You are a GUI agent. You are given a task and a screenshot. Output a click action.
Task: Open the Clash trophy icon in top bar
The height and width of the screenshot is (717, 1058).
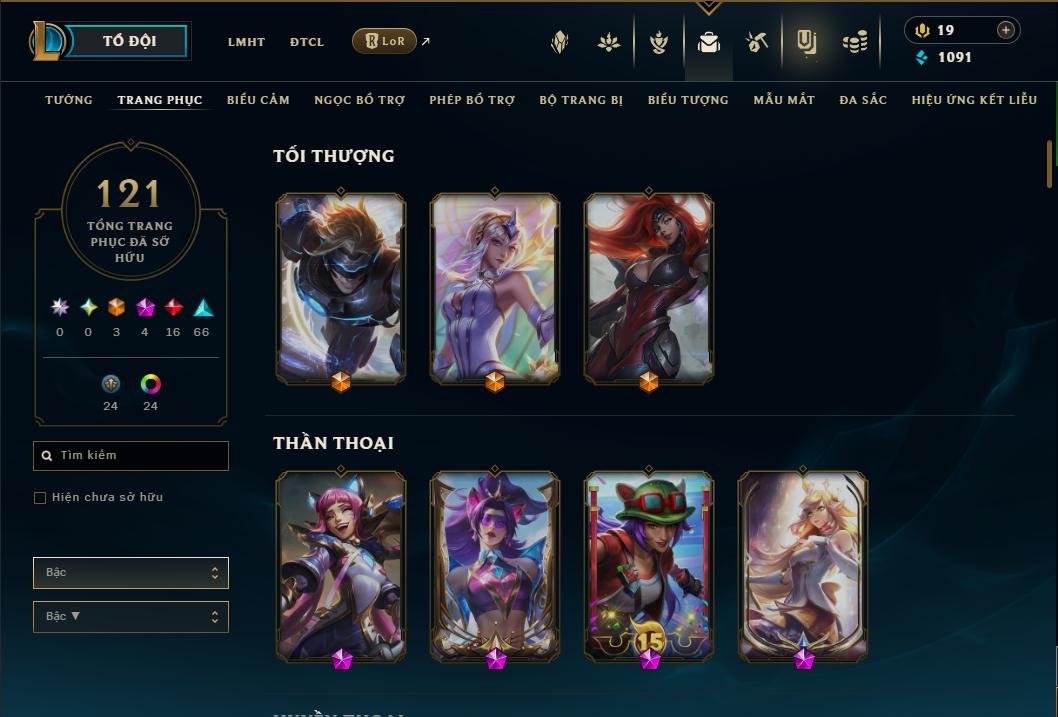click(x=659, y=42)
